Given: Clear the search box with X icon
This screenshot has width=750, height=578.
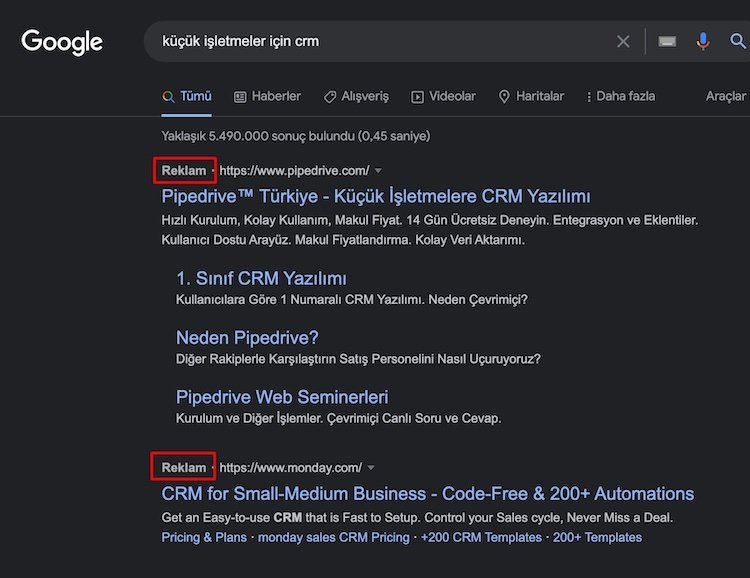Looking at the screenshot, I should click(623, 42).
